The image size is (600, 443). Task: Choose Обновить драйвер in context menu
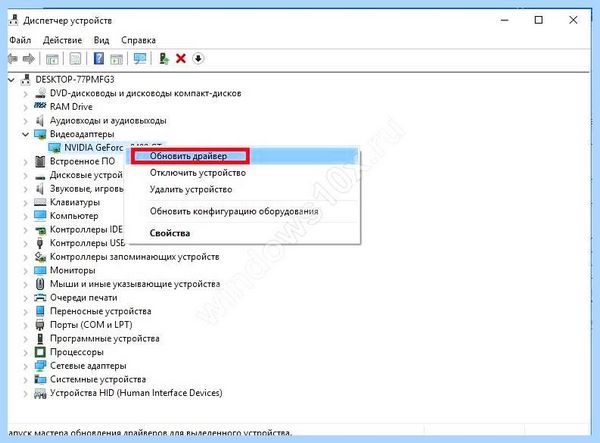pyautogui.click(x=244, y=156)
